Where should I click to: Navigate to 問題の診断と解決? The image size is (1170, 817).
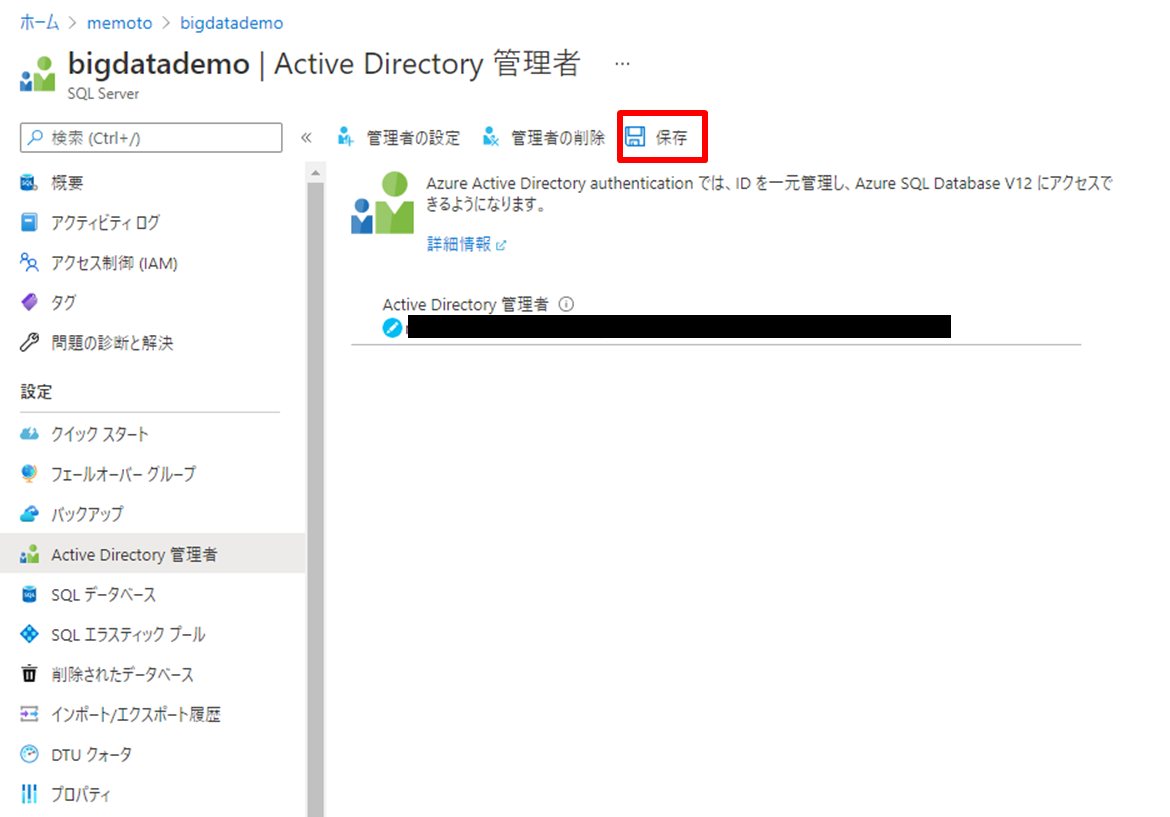point(112,342)
